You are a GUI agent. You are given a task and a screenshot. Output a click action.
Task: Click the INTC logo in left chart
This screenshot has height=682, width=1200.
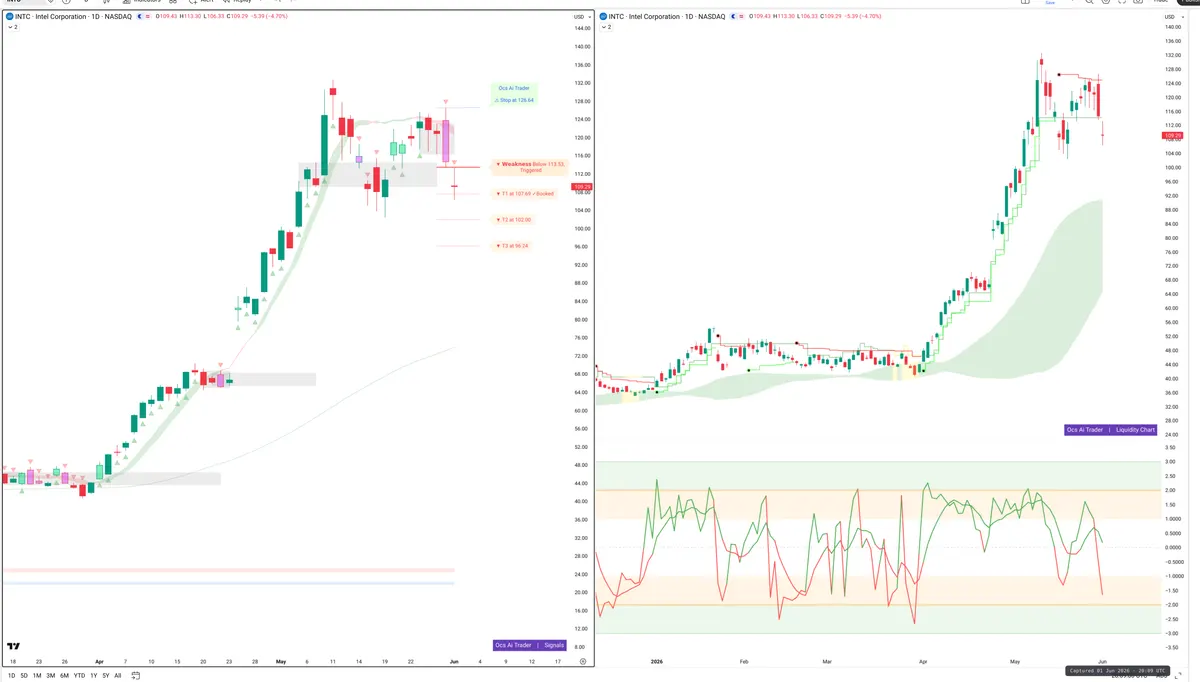(x=9, y=16)
